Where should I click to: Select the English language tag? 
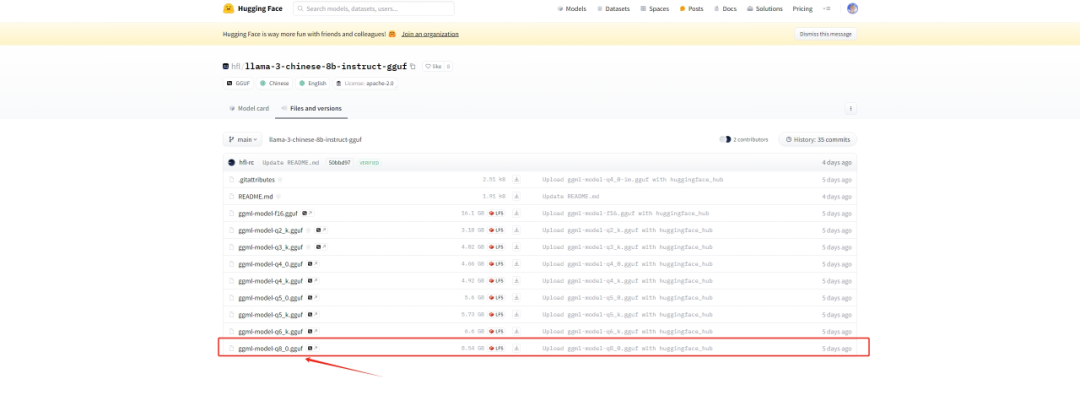(313, 83)
